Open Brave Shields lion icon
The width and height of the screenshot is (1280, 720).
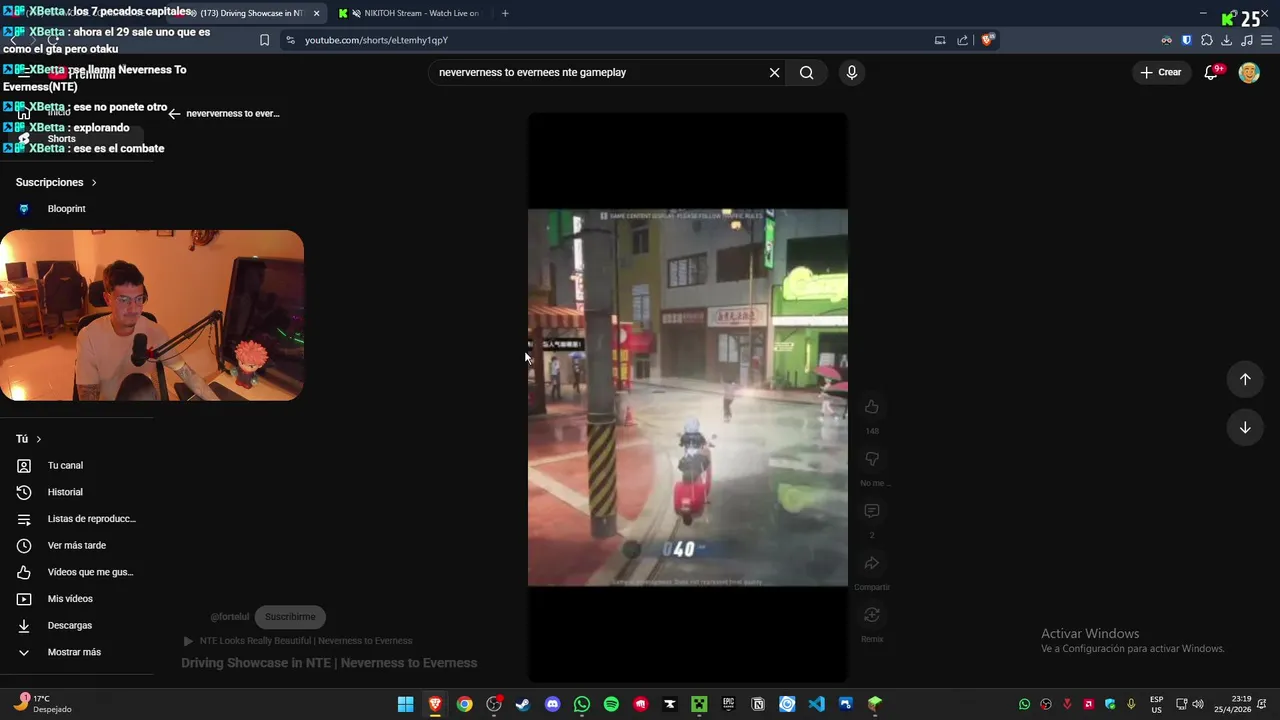[987, 40]
